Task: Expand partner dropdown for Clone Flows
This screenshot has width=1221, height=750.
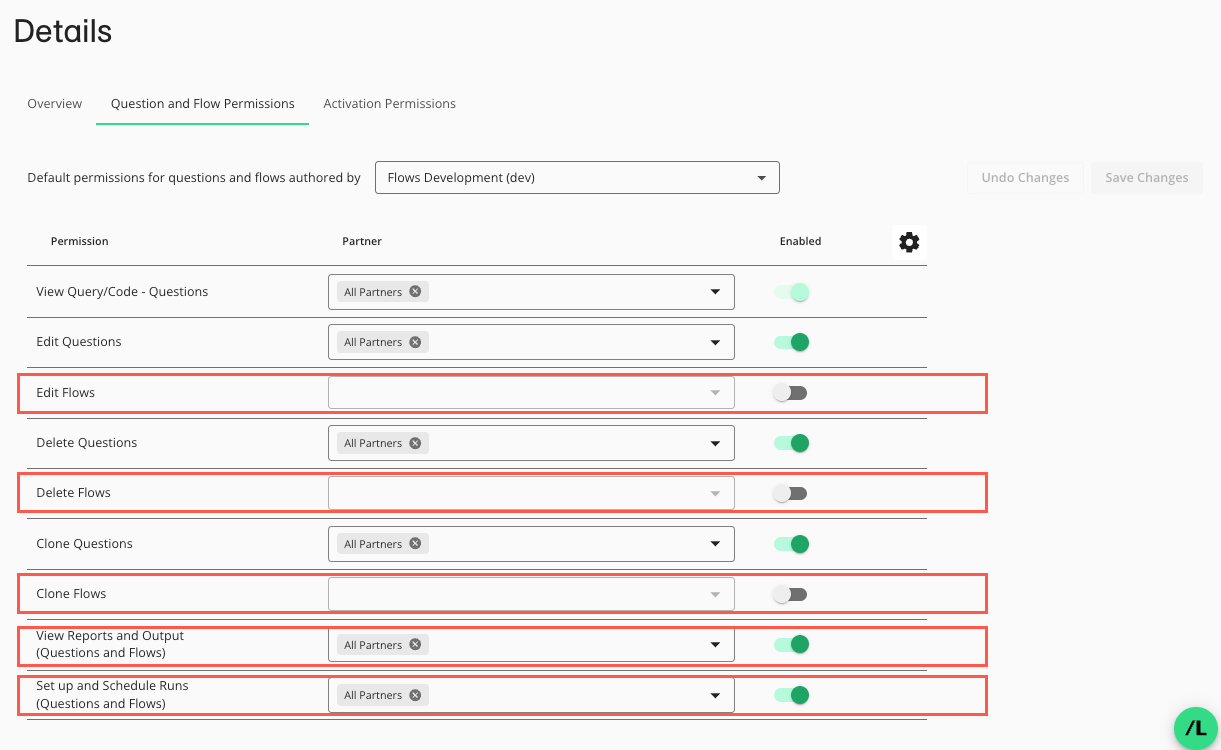Action: tap(715, 594)
